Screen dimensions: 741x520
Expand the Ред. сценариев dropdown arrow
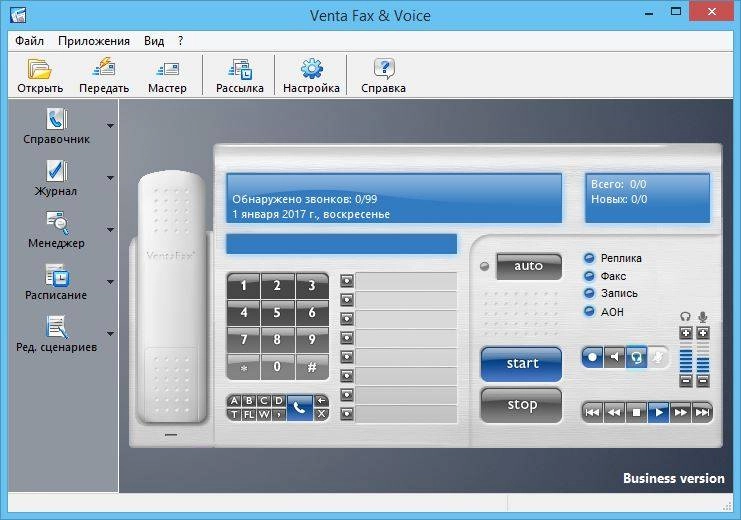110,334
